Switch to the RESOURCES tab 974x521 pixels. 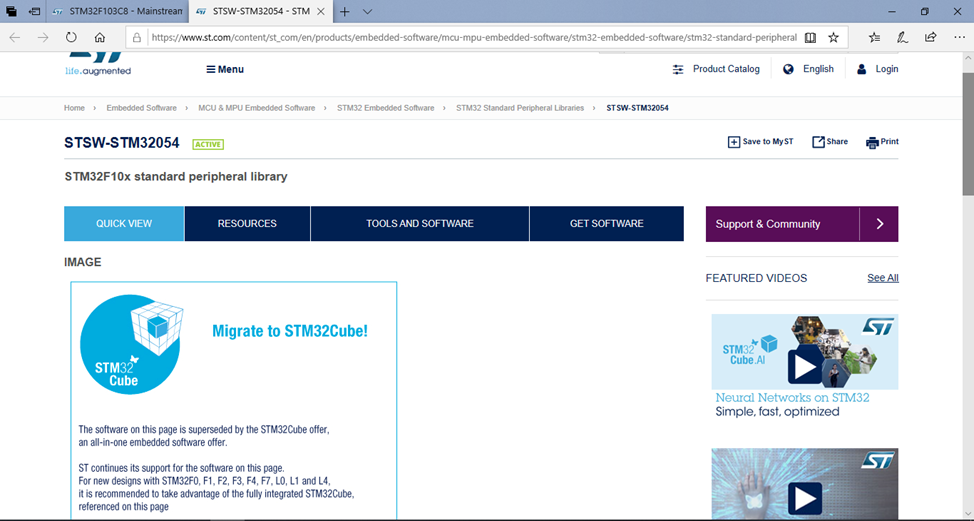point(247,224)
